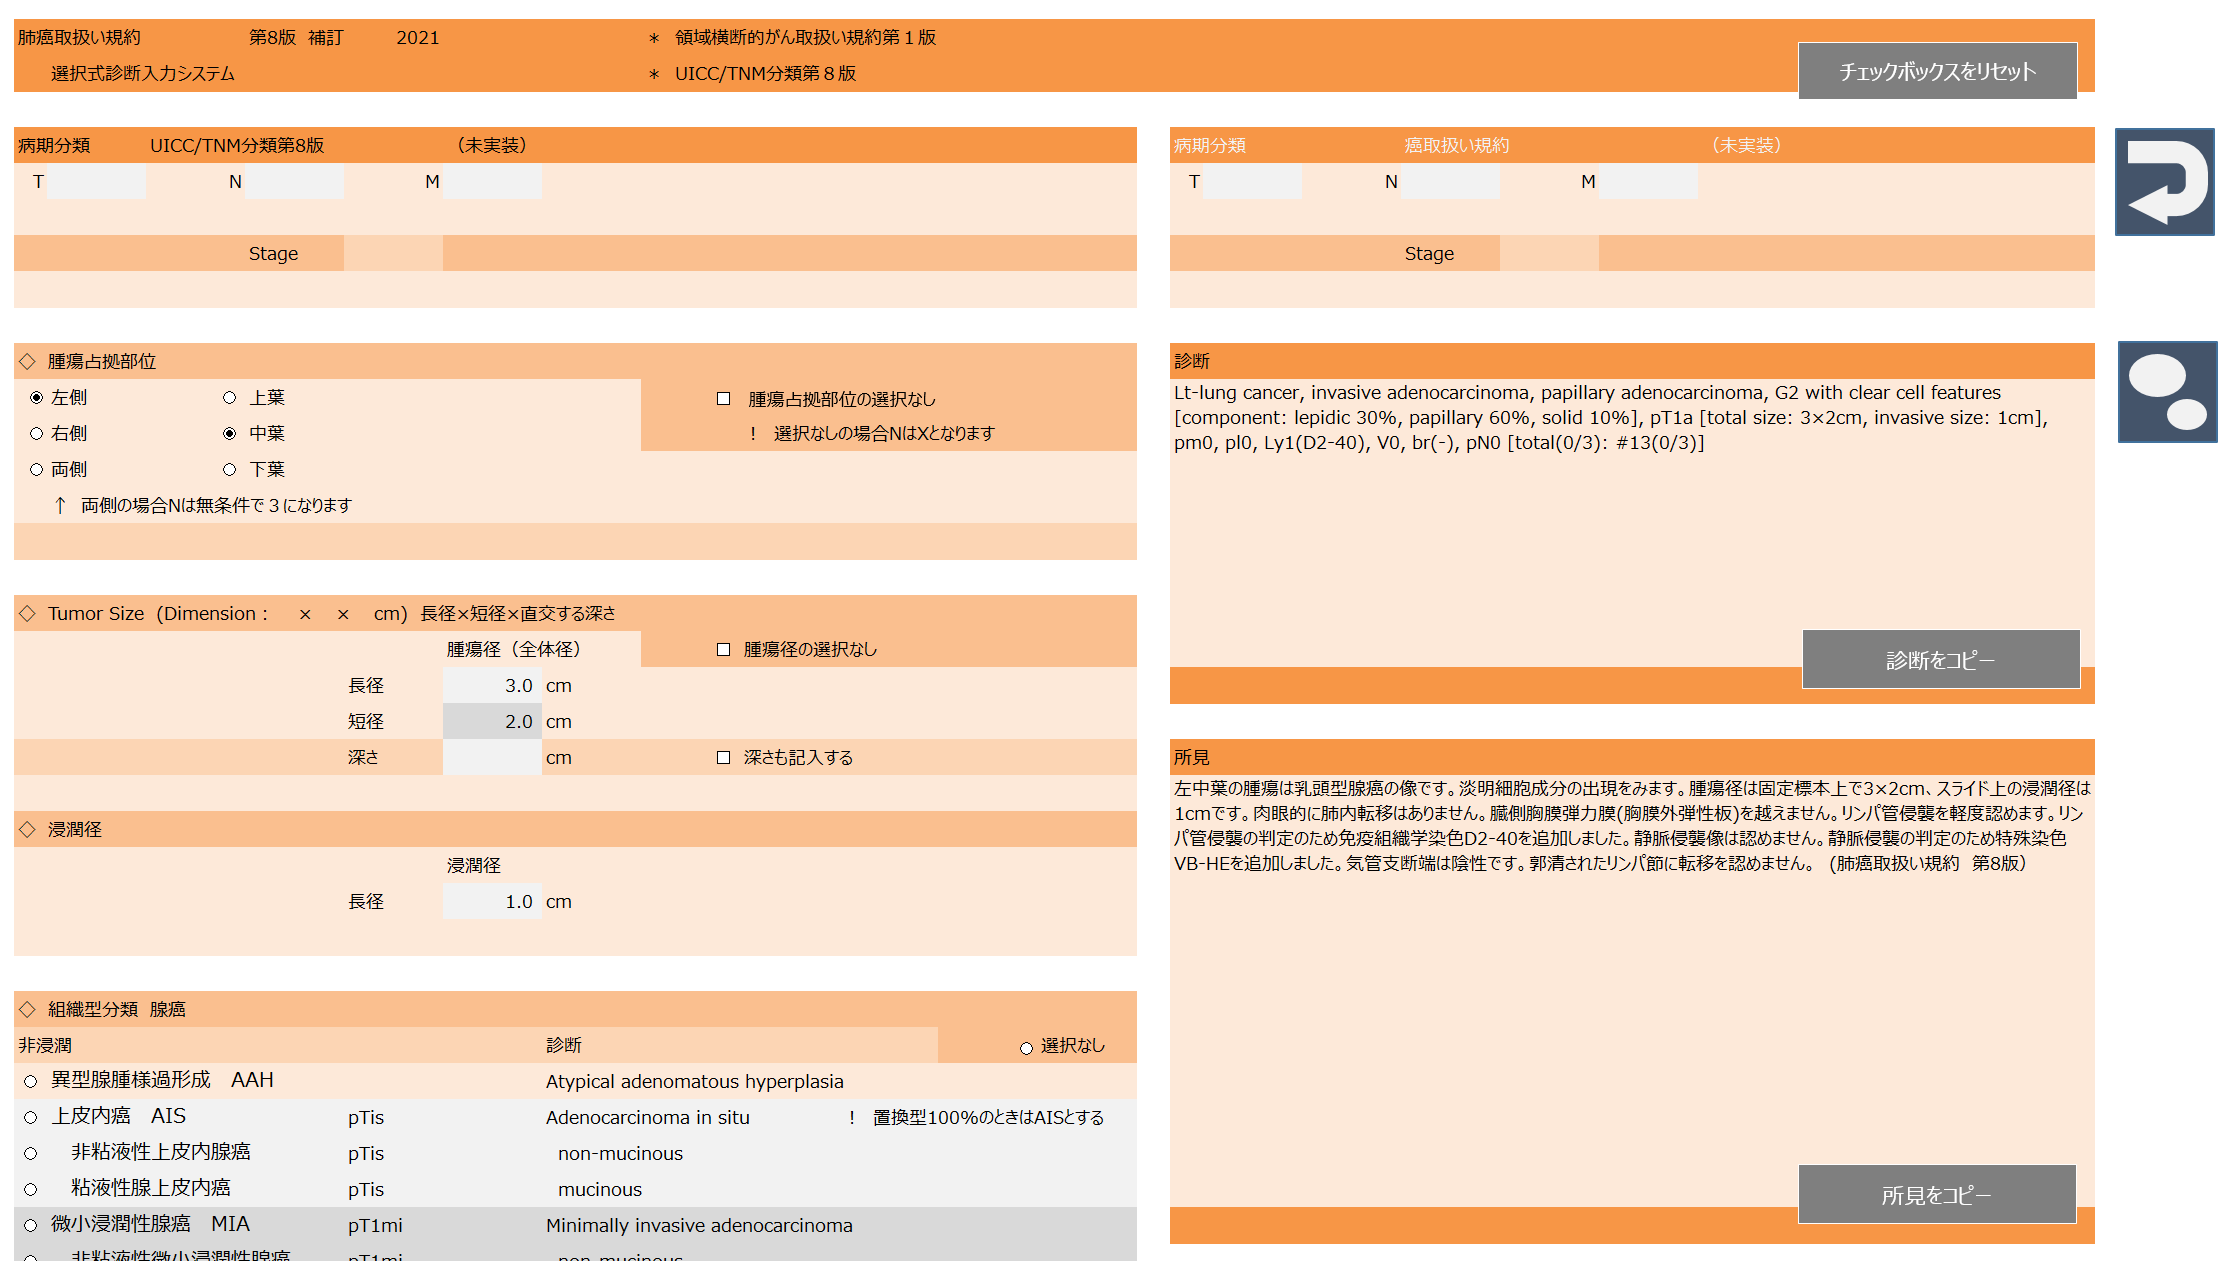The width and height of the screenshot is (2229, 1261).
Task: Enable the 腫瘍径の選択なし checkbox
Action: coord(724,649)
